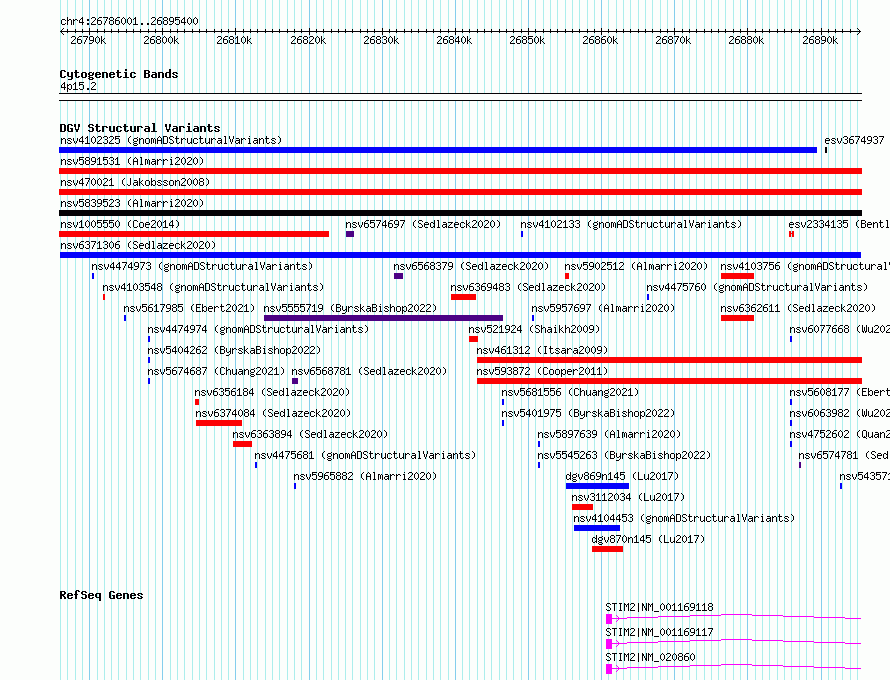Click the 26800k ruler tick
This screenshot has width=890, height=680.
click(x=161, y=40)
